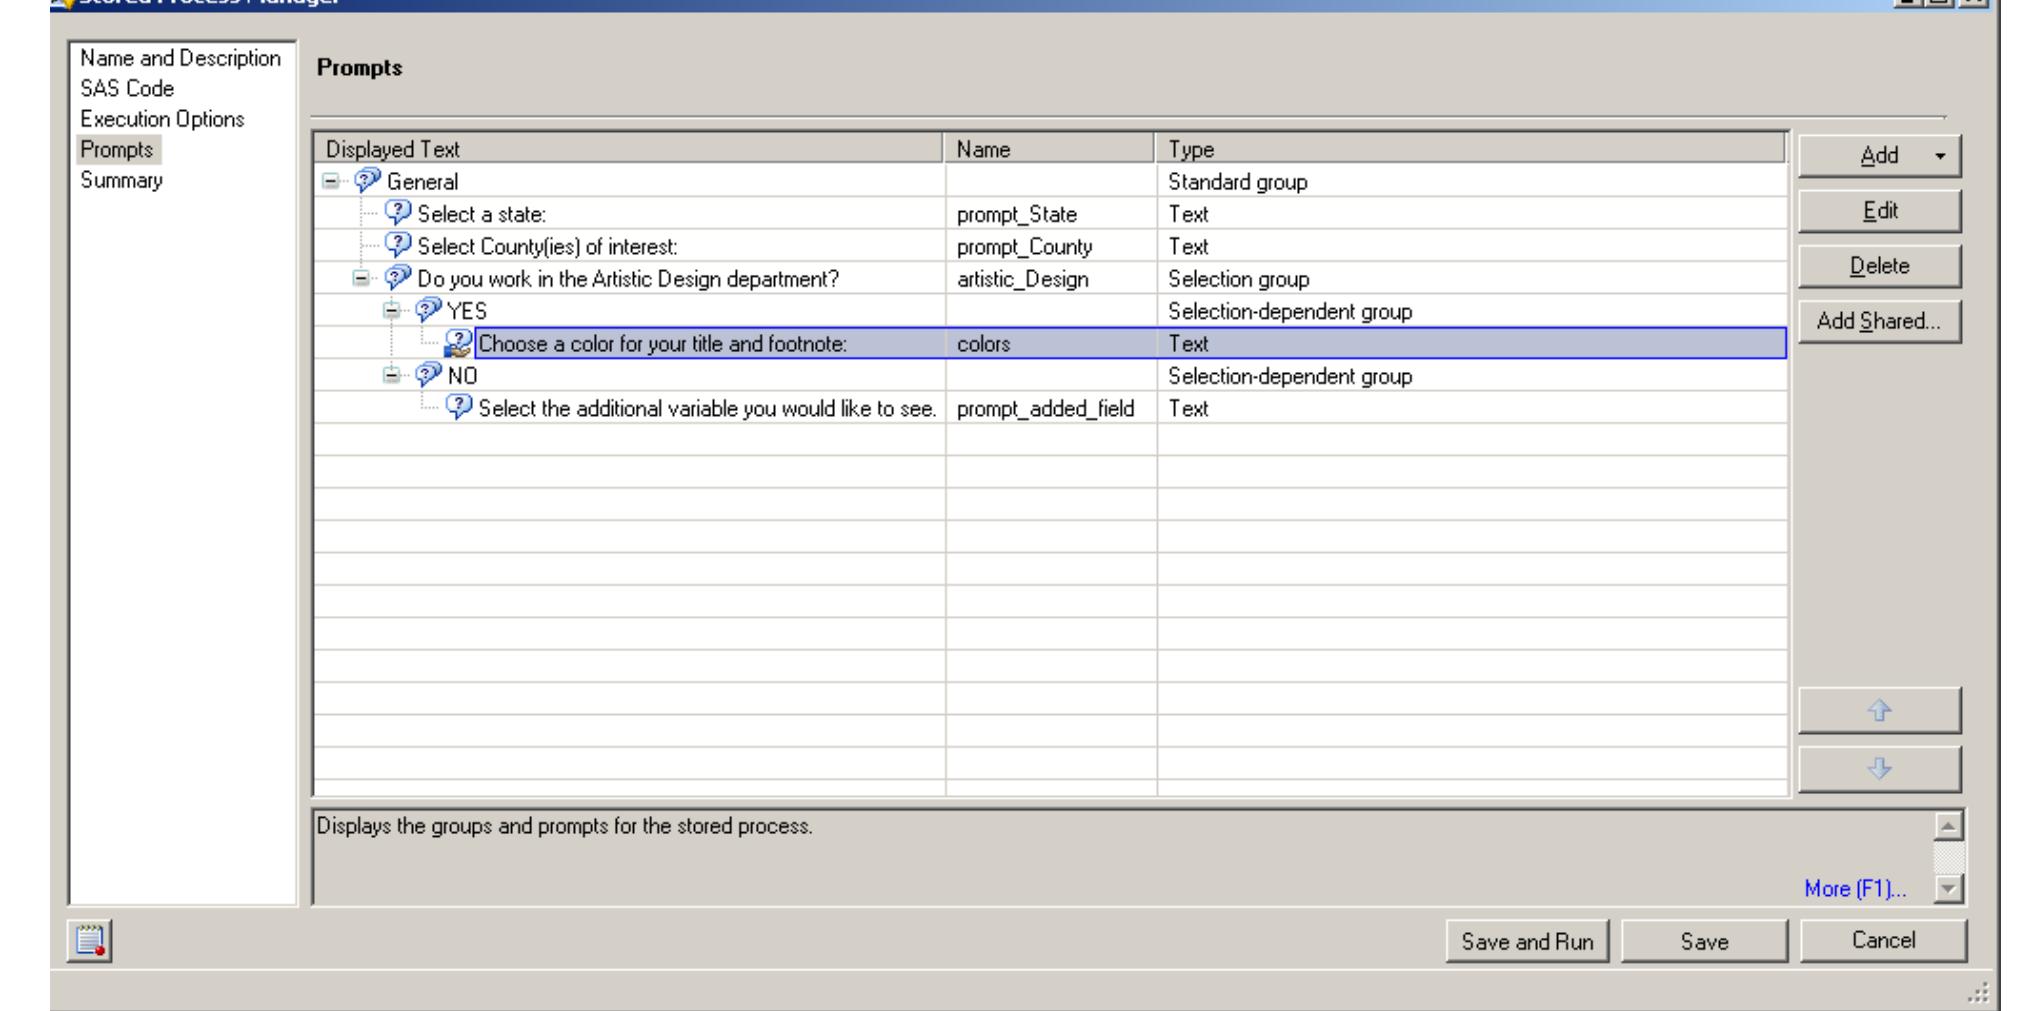Select 'Choose a color for your title and footnote:' row
Image resolution: width=2017 pixels, height=1011 pixels.
pos(1050,343)
